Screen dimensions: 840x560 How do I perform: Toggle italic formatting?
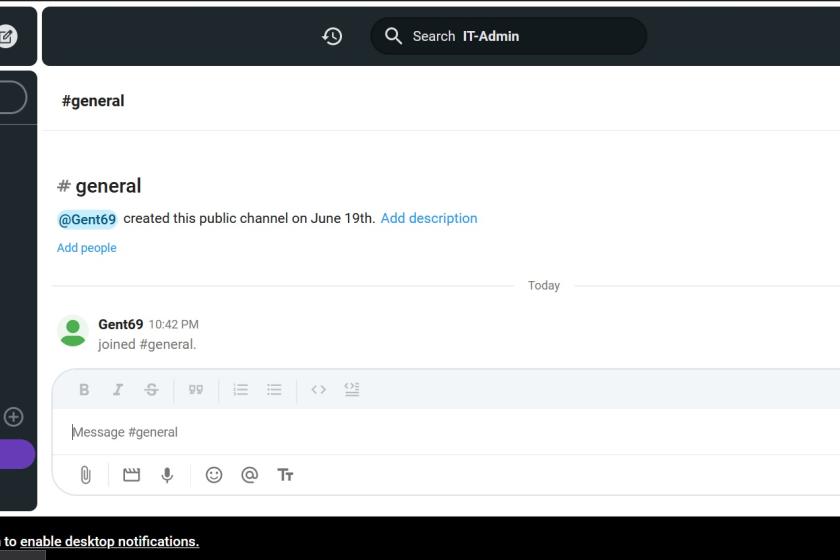118,390
